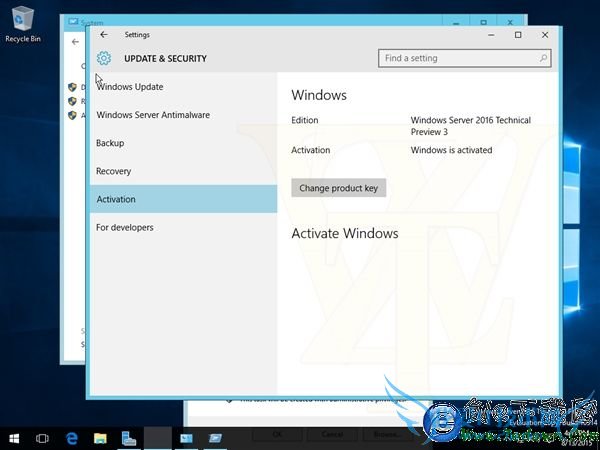Open the last taskbar window icon
The image size is (600, 450).
215,438
